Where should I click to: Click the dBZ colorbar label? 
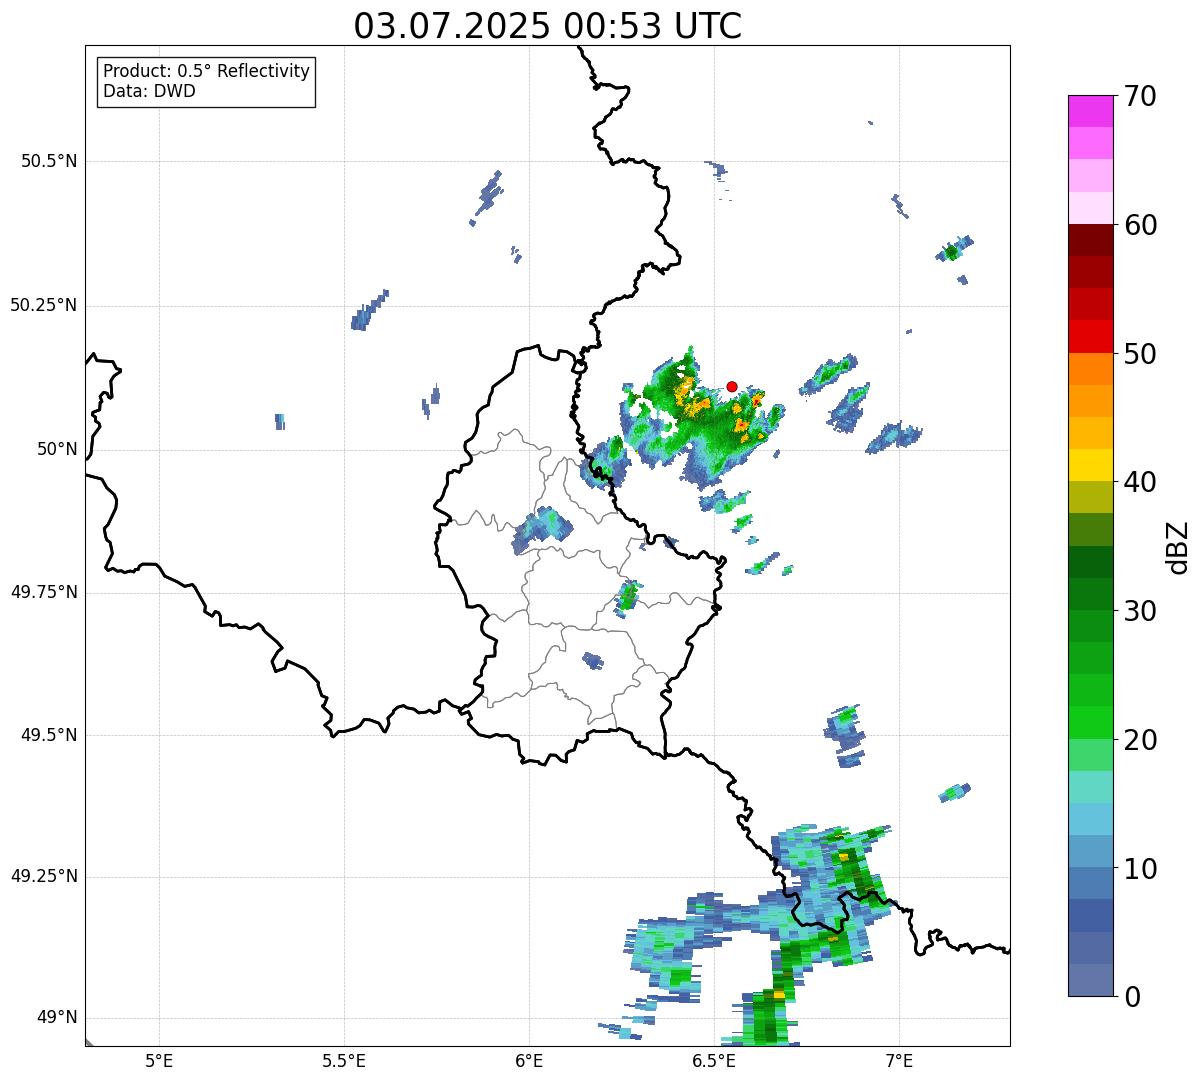click(1178, 547)
